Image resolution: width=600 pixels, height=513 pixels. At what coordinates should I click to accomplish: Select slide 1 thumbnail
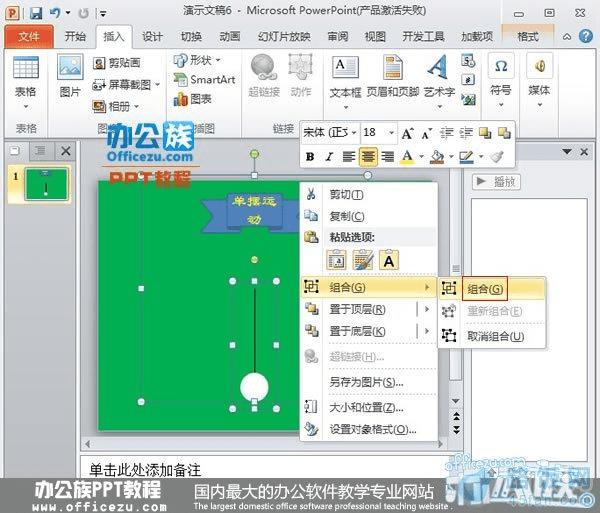[x=46, y=184]
